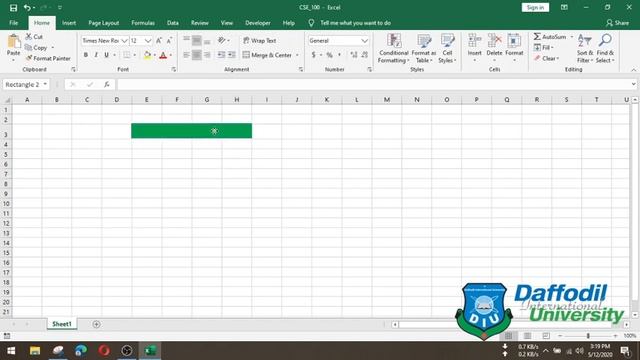Screen dimensions: 640x360
Task: Click the Share button
Action: [618, 23]
